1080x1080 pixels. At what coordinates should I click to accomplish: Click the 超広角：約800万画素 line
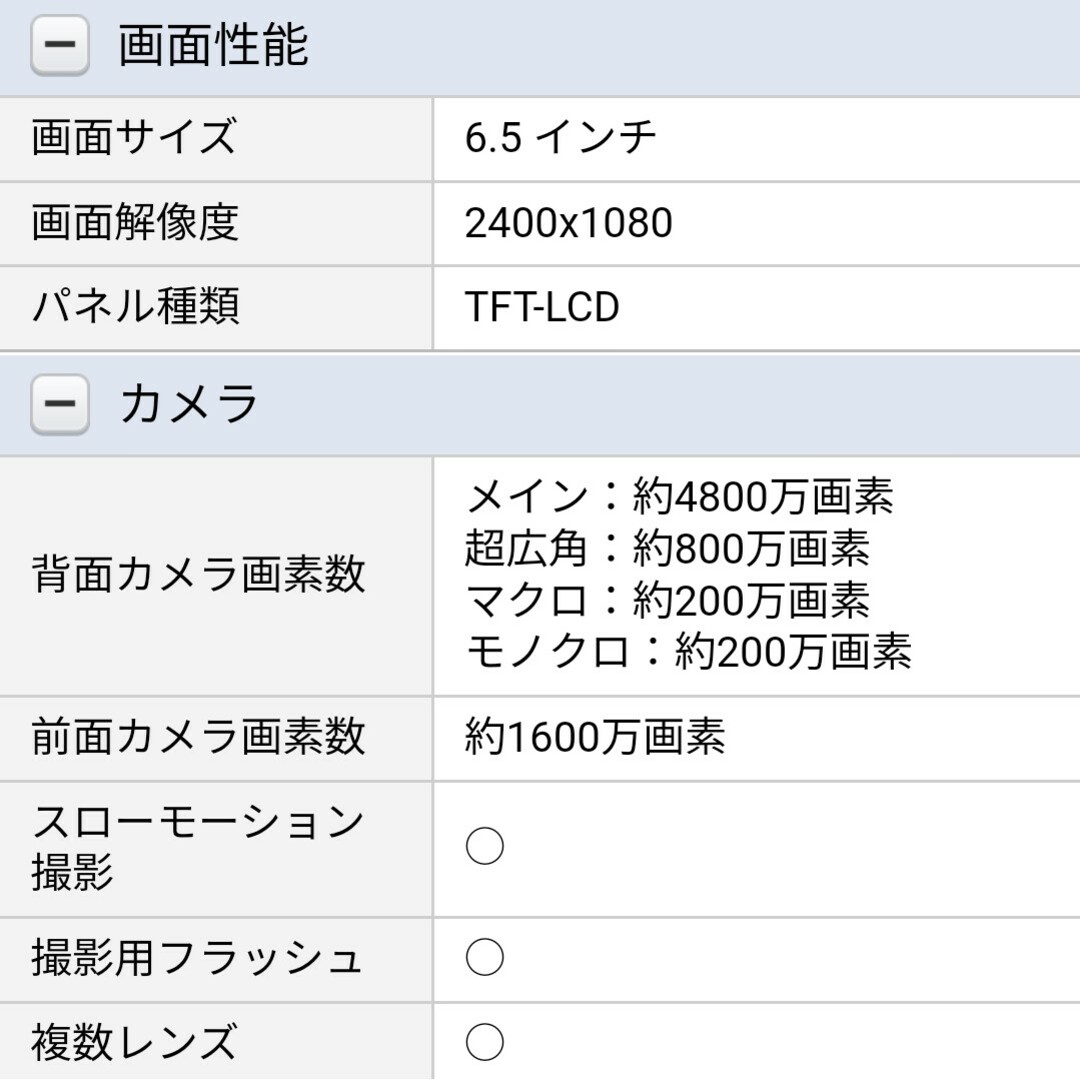(667, 548)
